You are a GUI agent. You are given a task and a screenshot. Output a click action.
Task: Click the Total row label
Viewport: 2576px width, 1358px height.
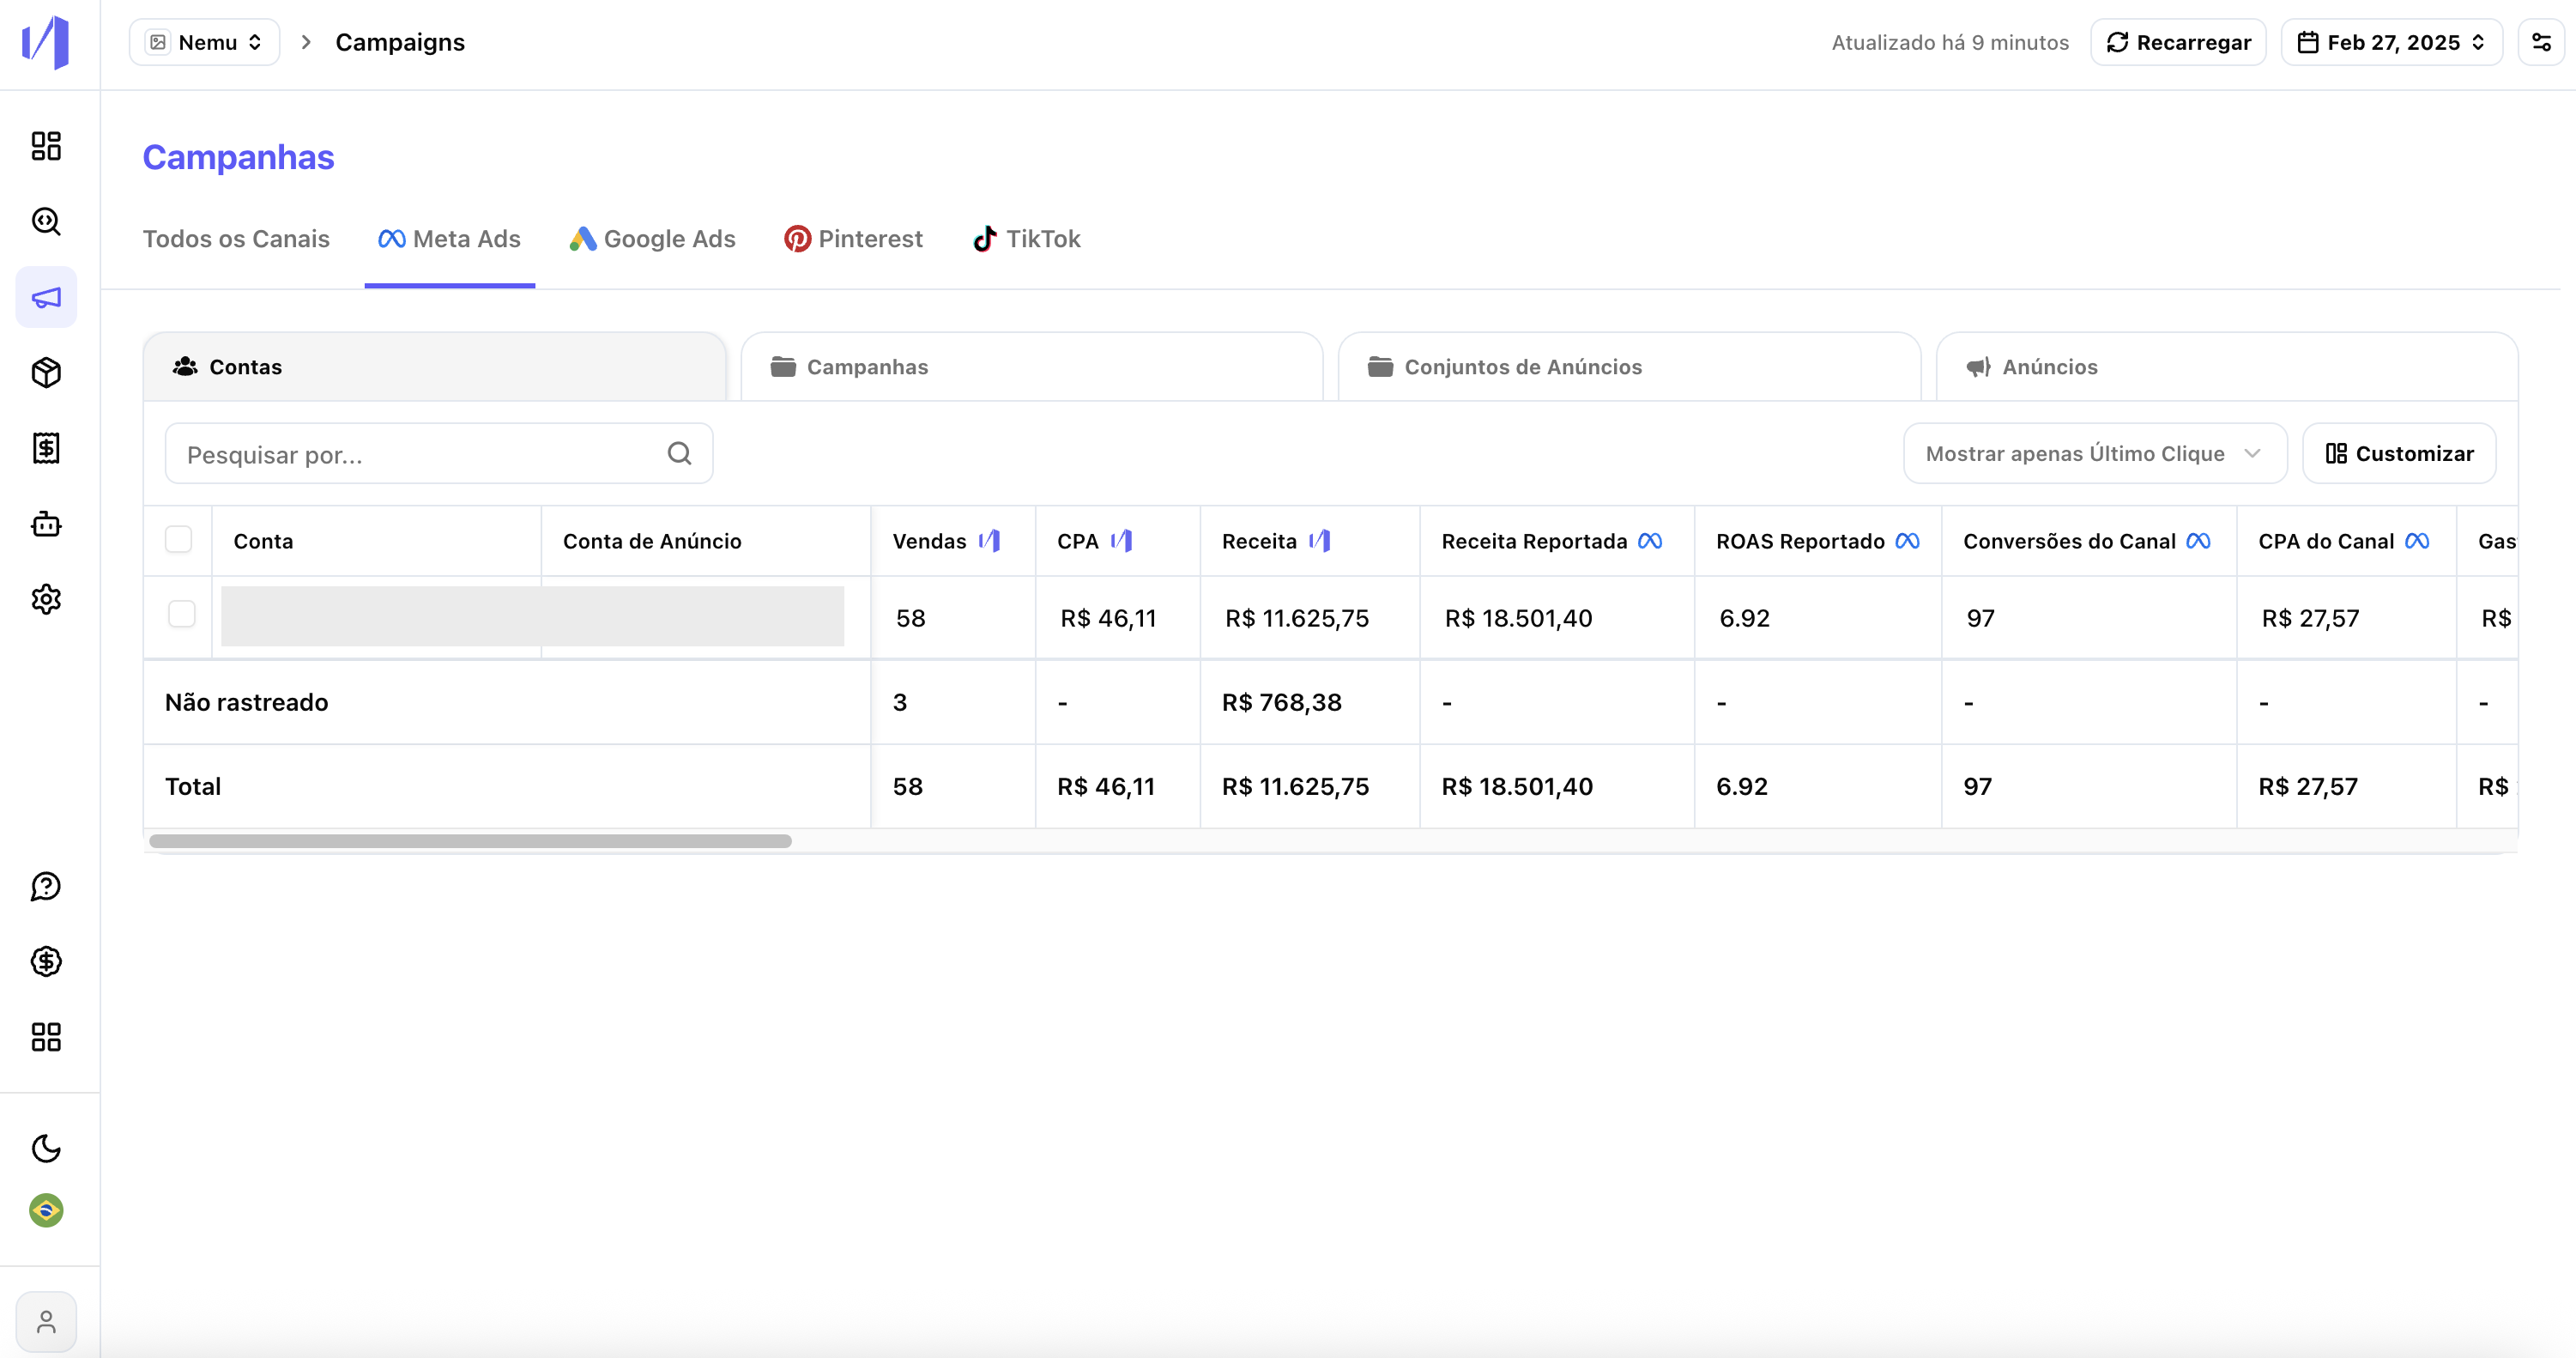point(193,786)
